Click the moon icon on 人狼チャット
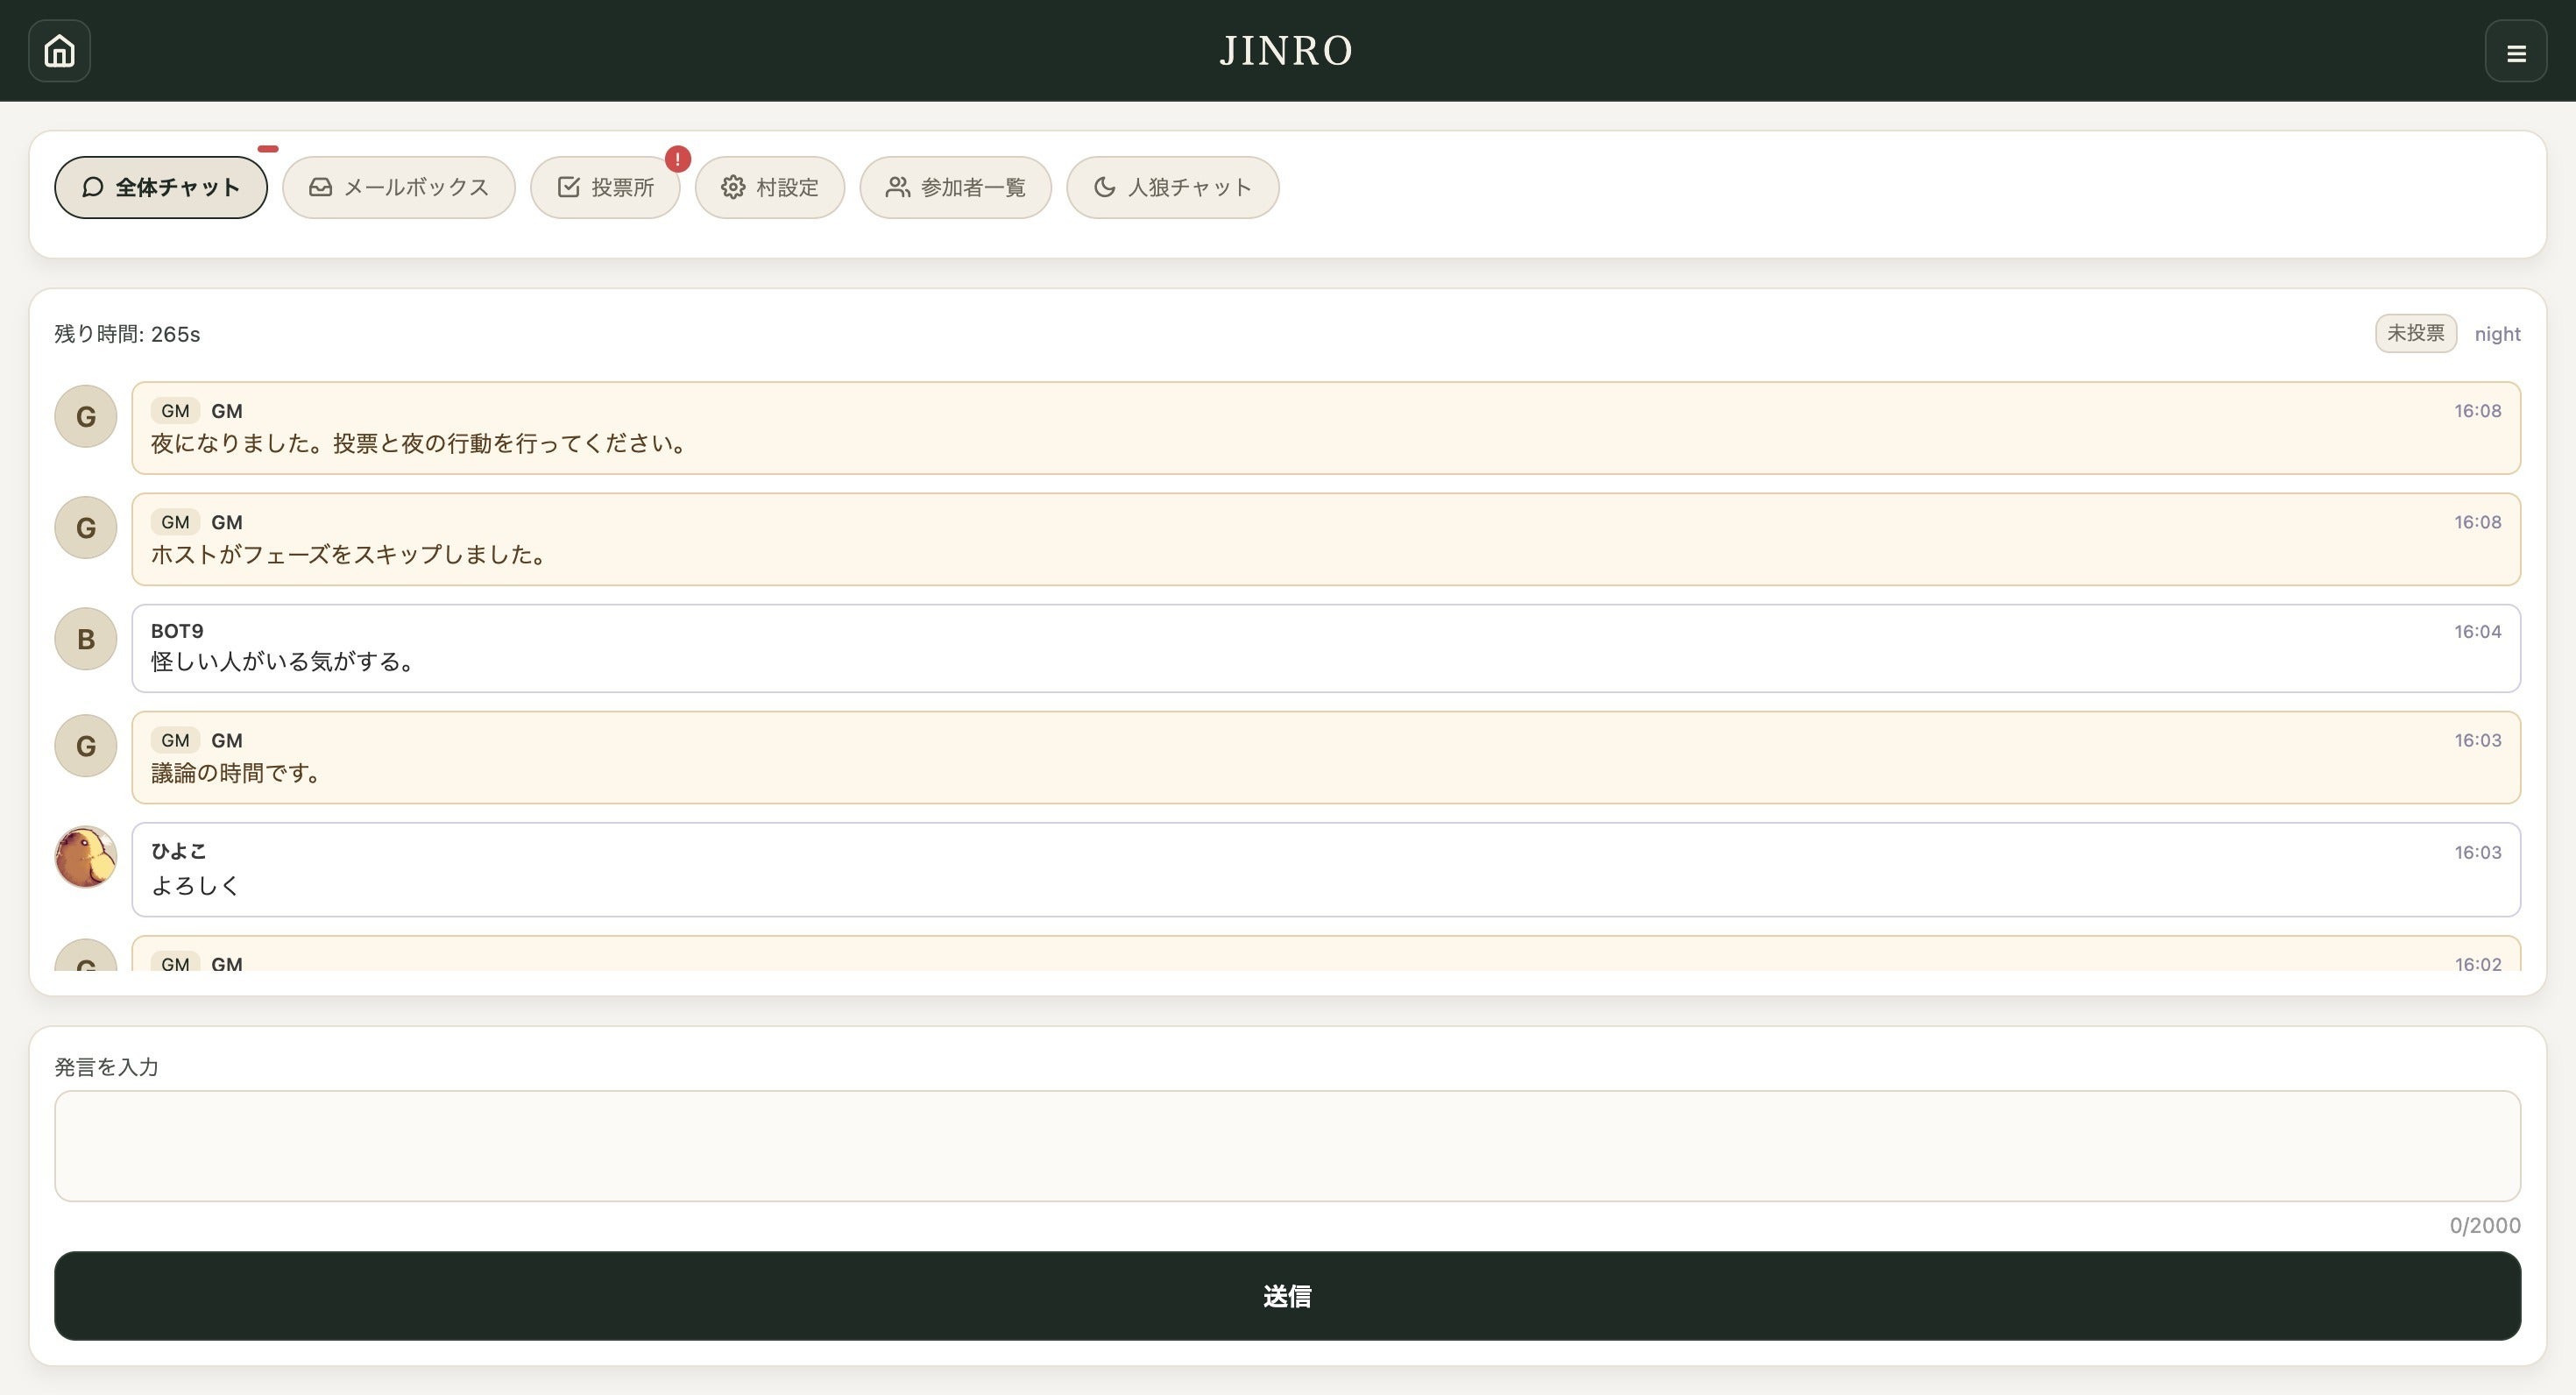Screen dimensions: 2576x1395 point(1104,188)
